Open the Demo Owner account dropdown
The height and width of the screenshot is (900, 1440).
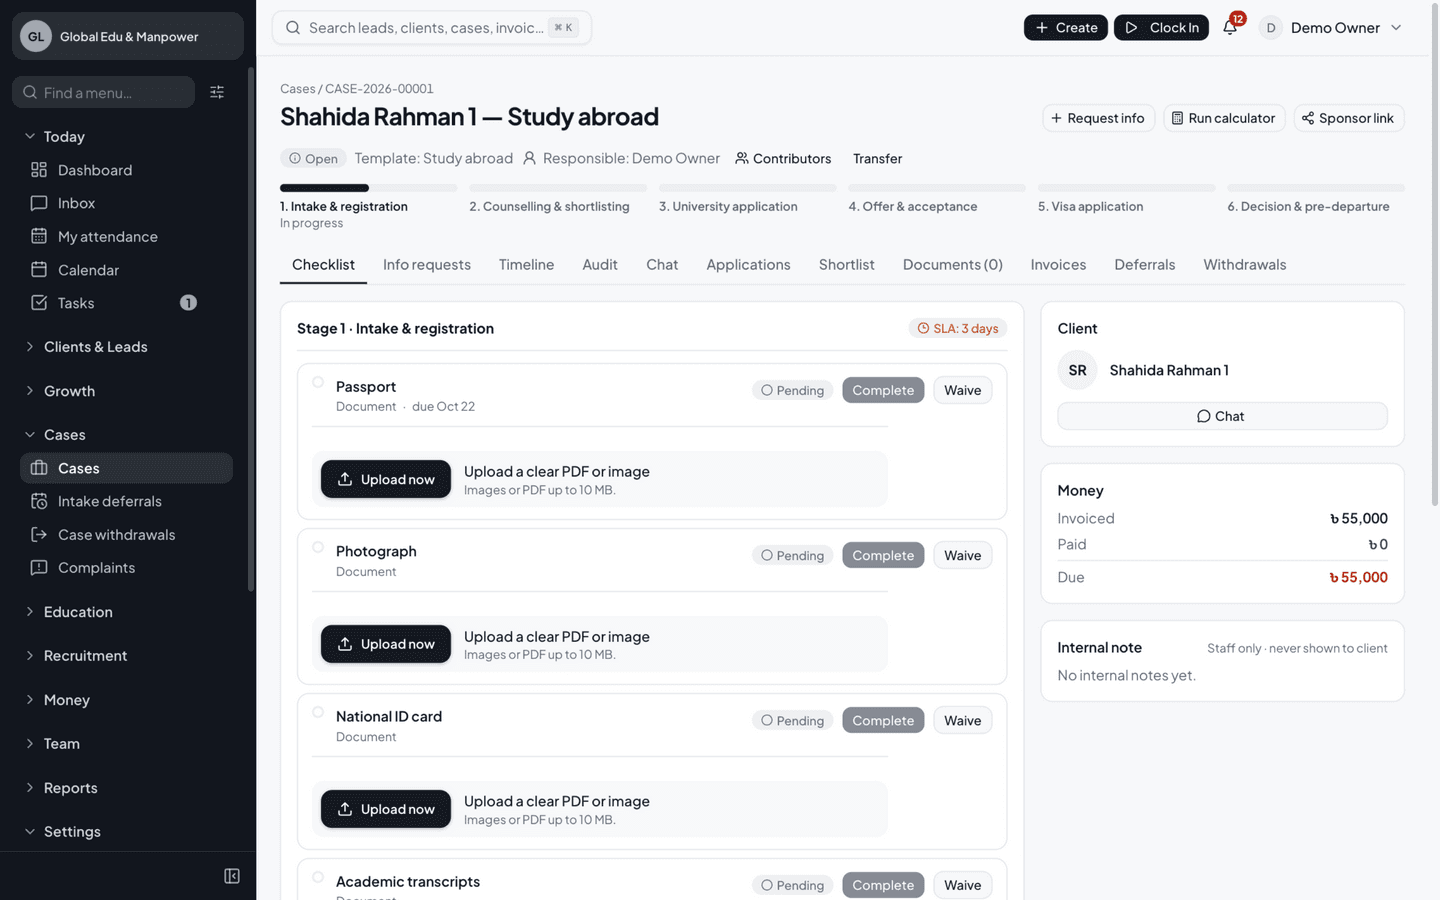1331,27
